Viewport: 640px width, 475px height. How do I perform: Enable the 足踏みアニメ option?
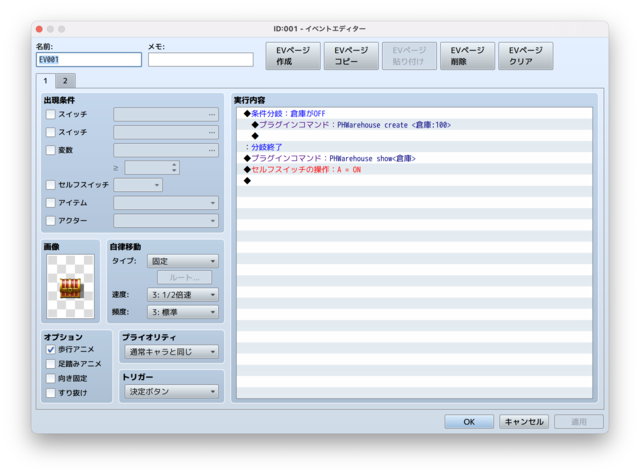51,364
